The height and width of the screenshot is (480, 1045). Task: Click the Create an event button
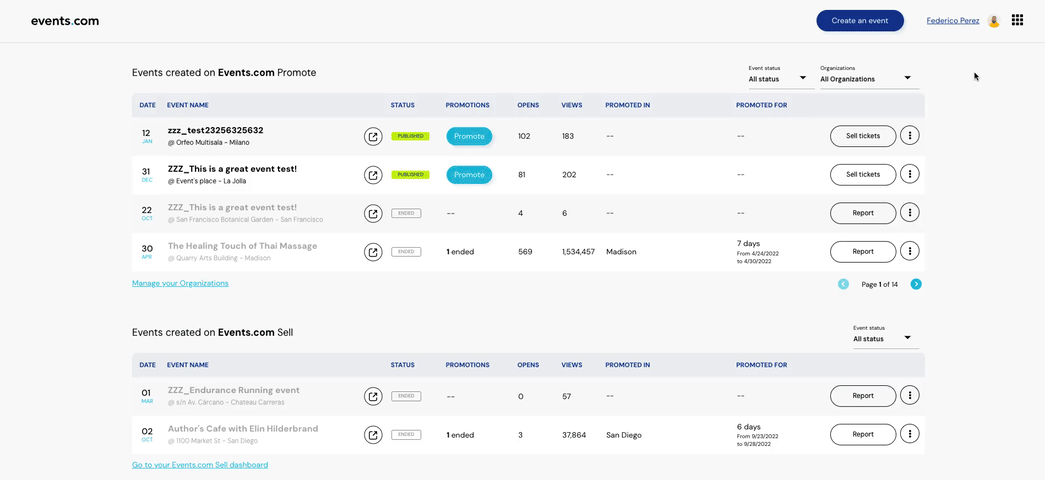point(860,21)
